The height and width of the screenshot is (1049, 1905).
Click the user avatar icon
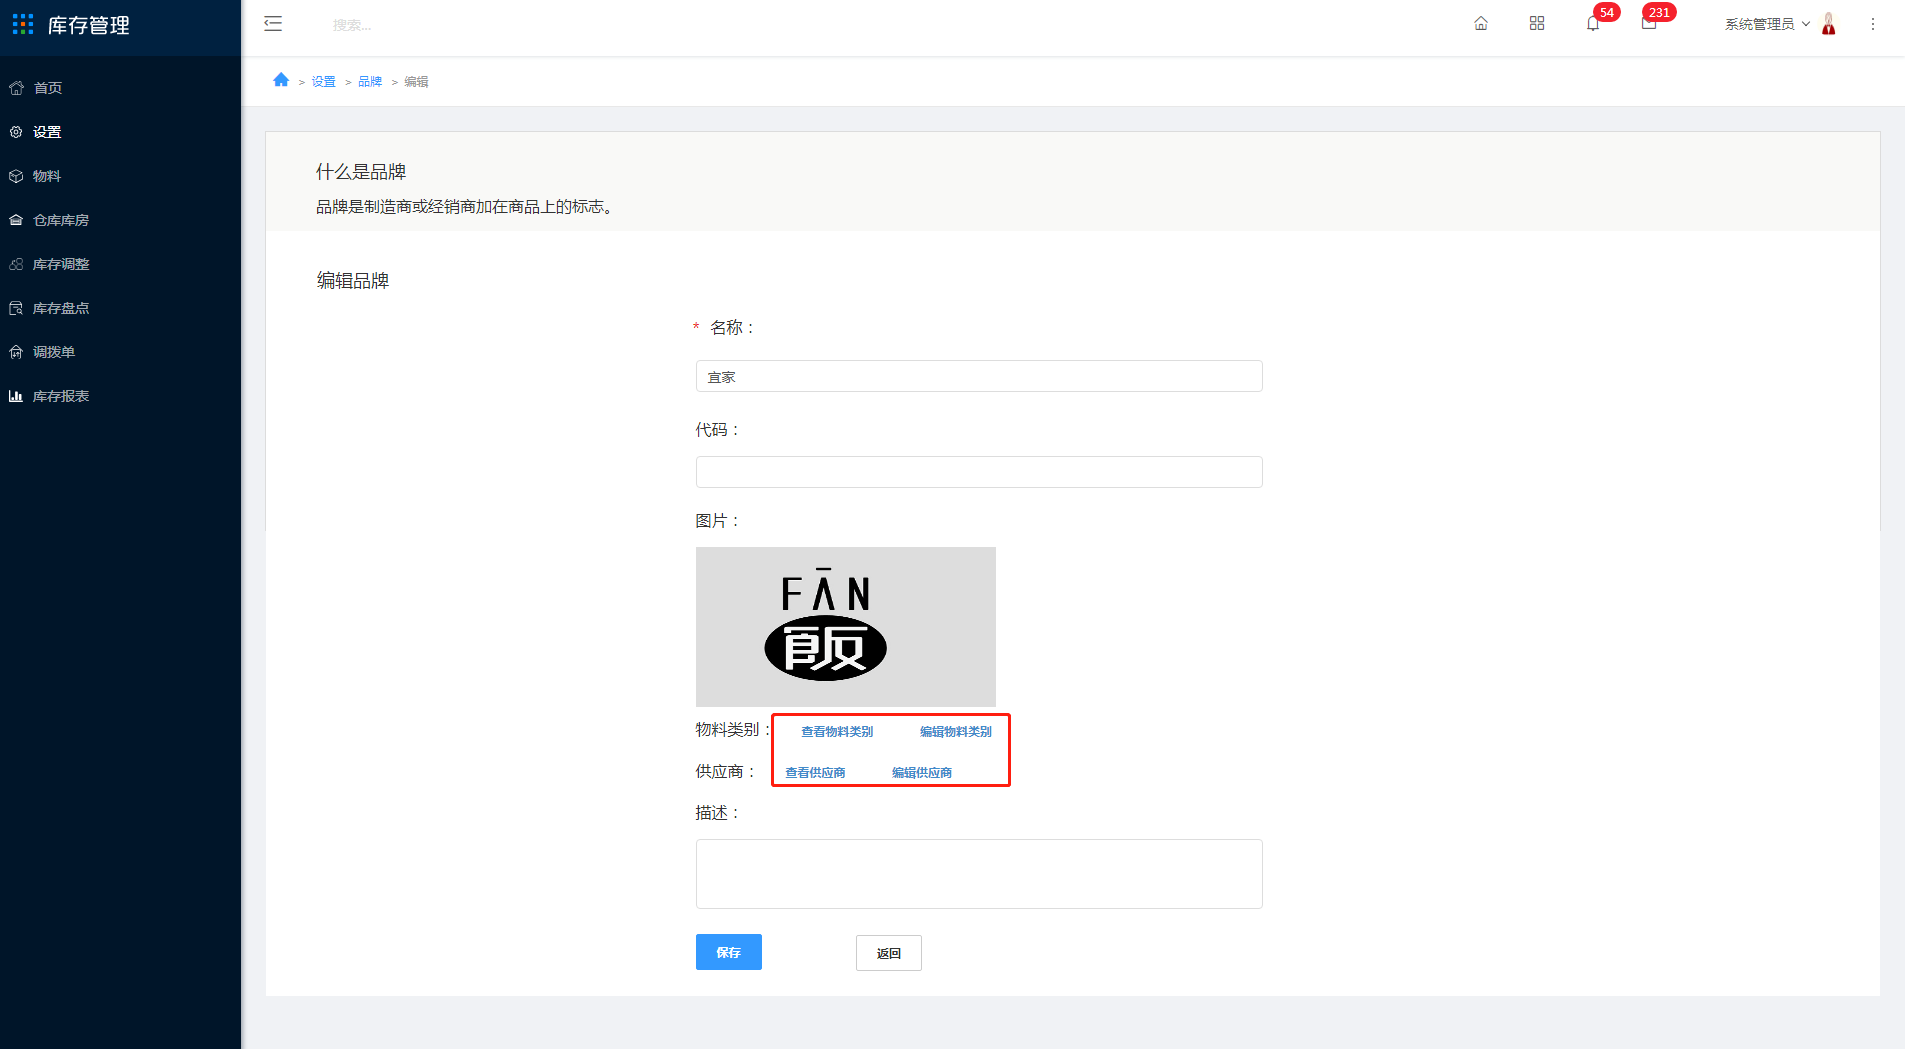click(1829, 24)
